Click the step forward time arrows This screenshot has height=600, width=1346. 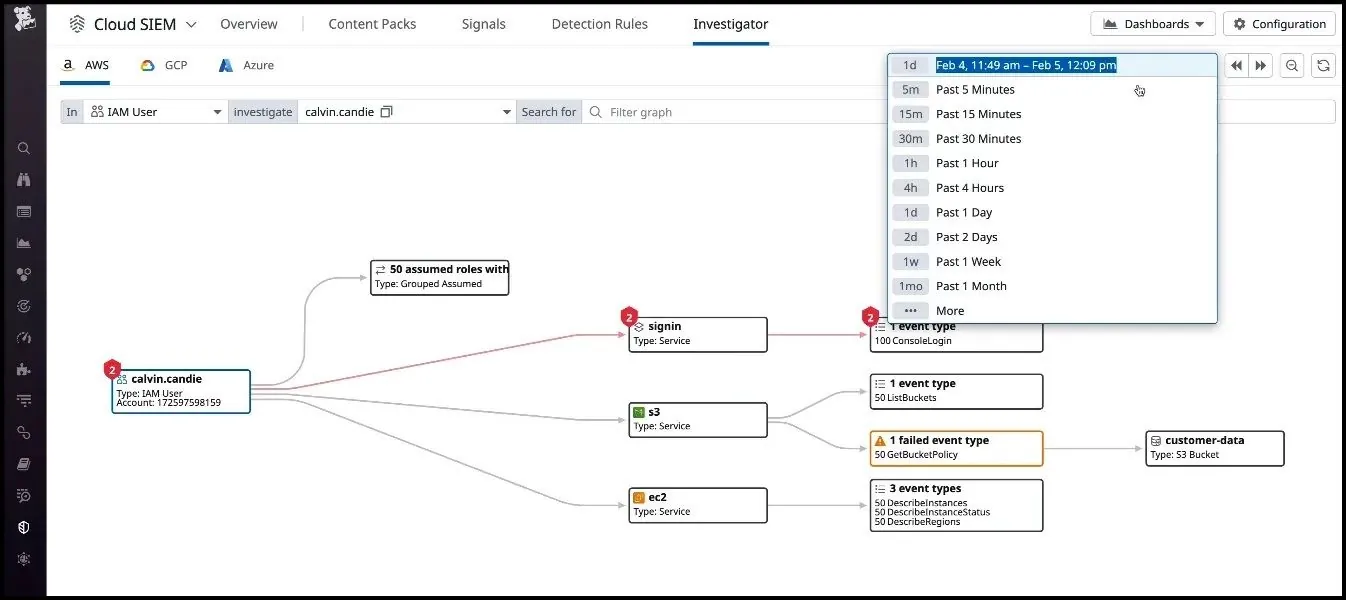[1261, 65]
